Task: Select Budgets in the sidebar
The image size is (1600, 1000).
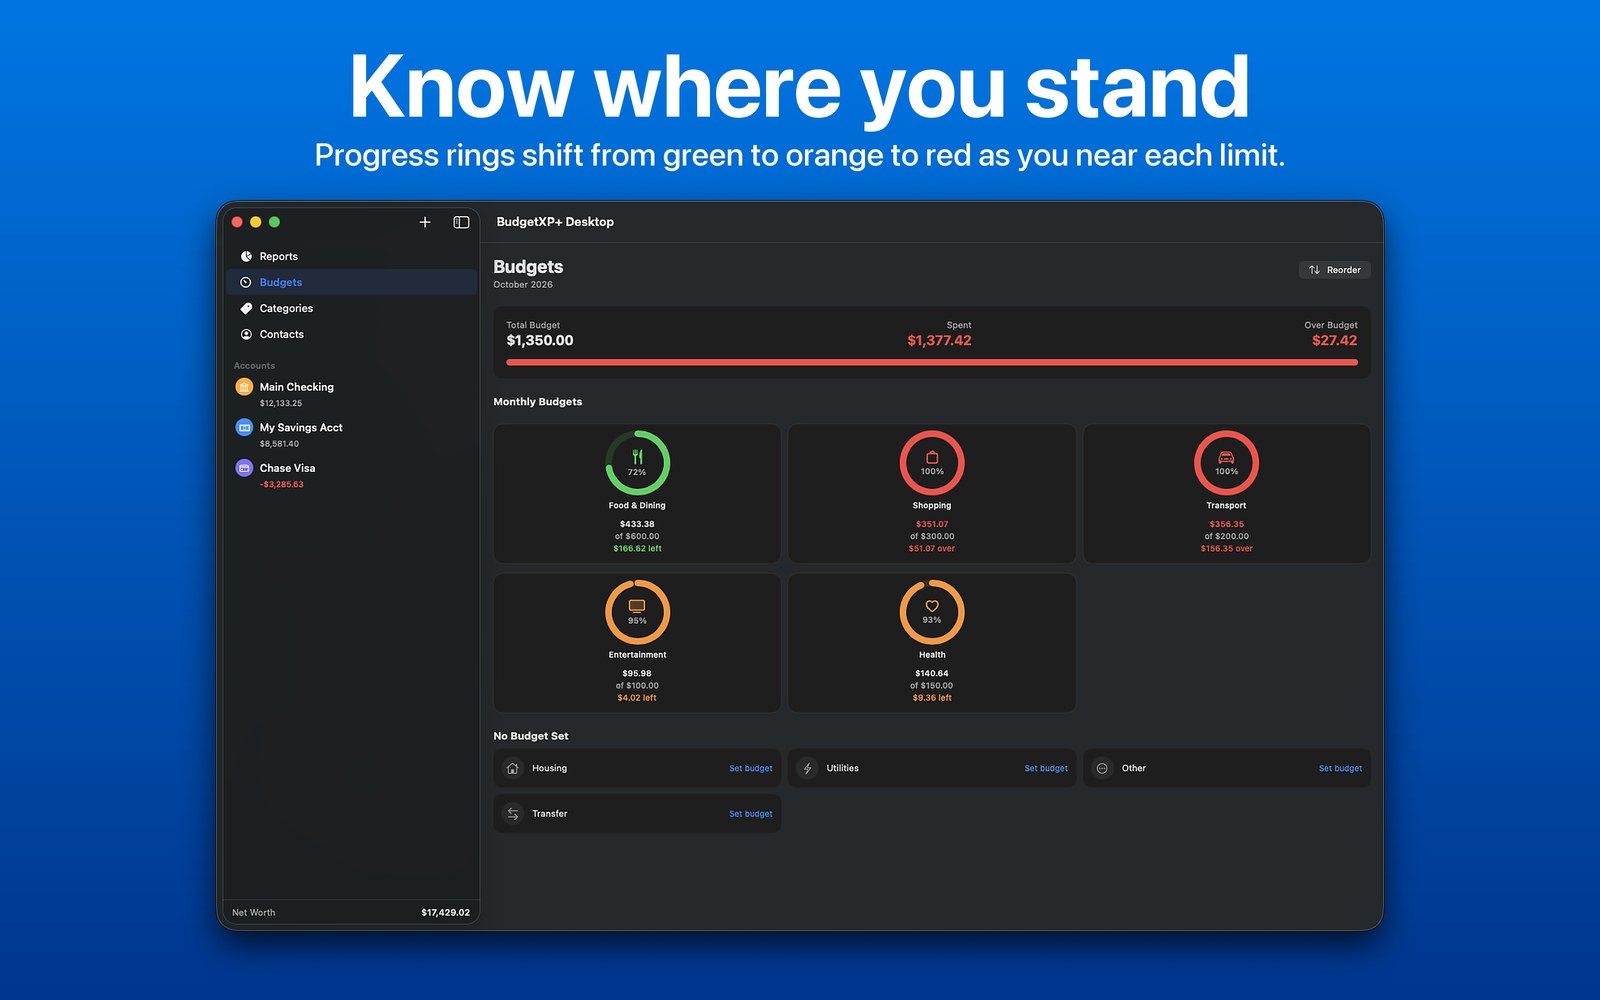Action: [x=351, y=283]
